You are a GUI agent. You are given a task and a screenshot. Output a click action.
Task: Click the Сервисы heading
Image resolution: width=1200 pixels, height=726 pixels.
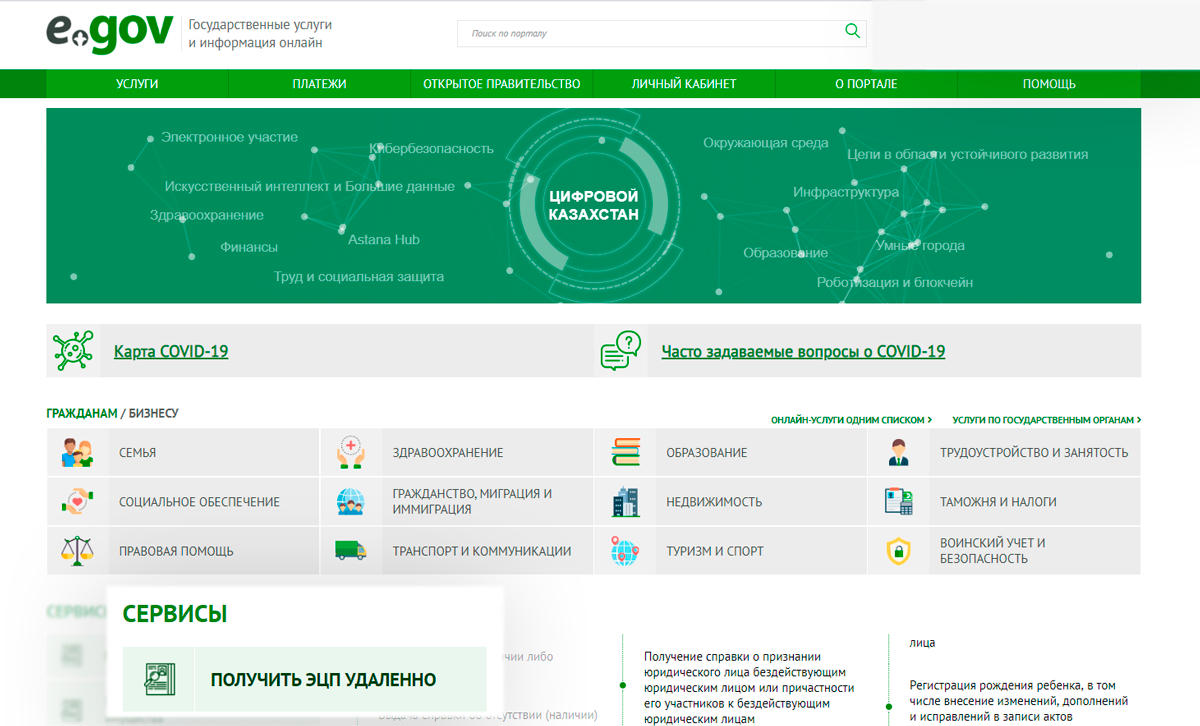(x=175, y=614)
